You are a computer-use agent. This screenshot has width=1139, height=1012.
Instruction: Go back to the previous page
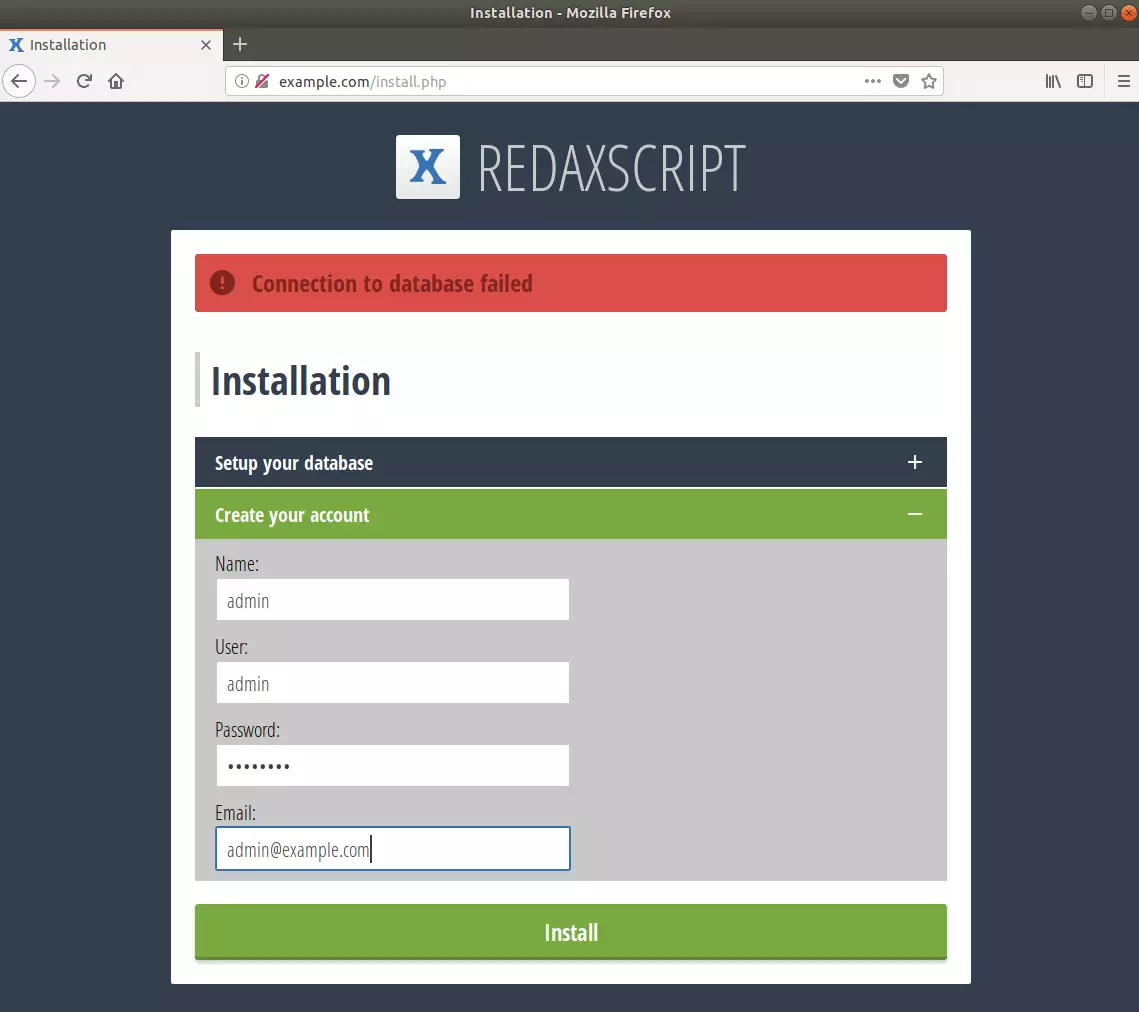tap(19, 81)
